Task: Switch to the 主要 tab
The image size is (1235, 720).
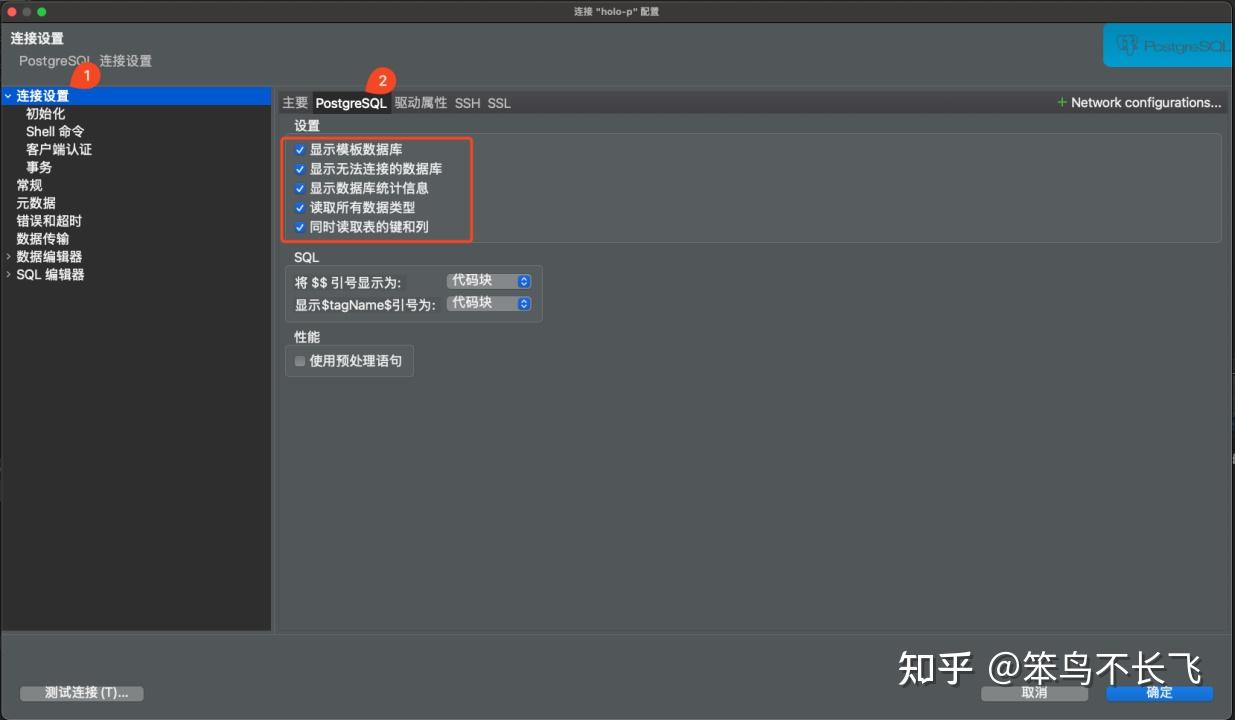Action: [294, 102]
